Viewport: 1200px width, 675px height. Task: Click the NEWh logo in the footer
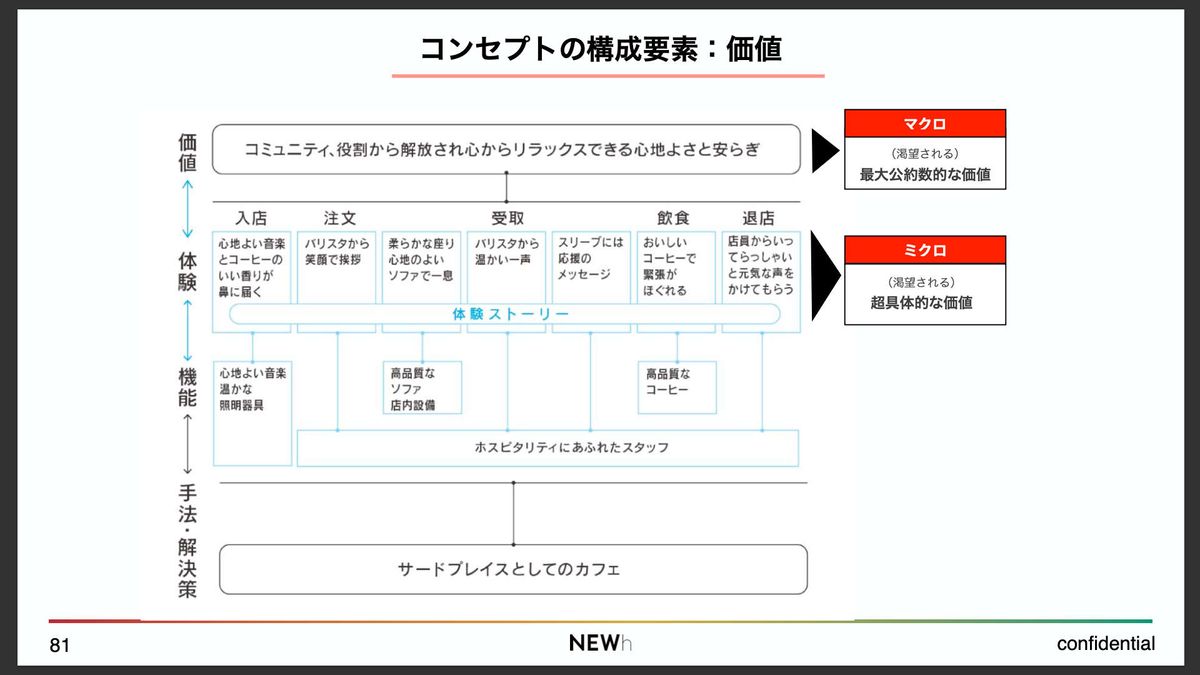(600, 643)
